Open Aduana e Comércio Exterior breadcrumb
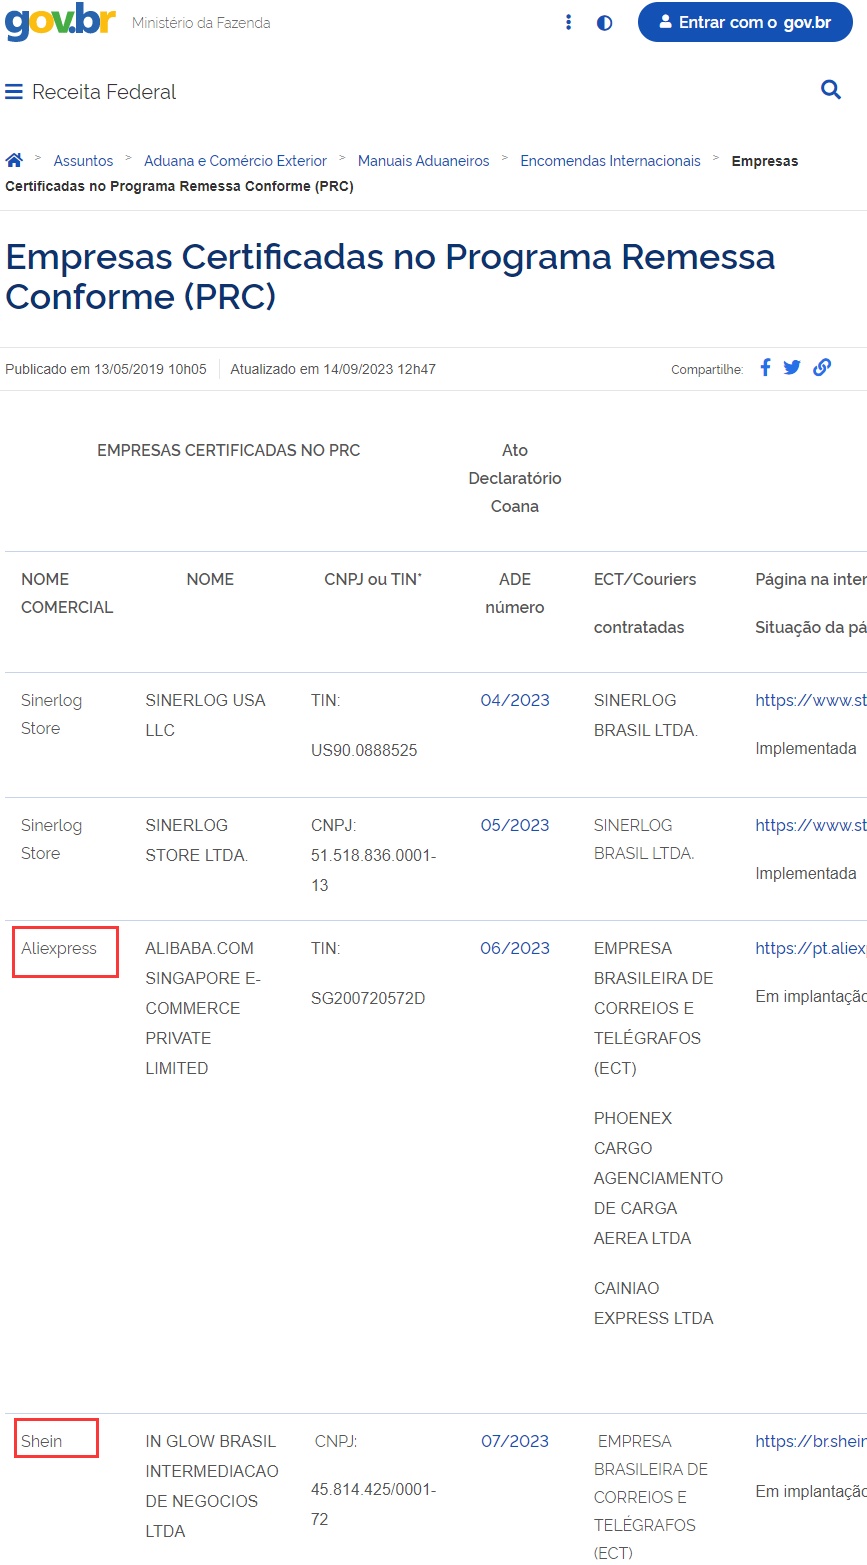Viewport: 867px width, 1565px height. [235, 161]
